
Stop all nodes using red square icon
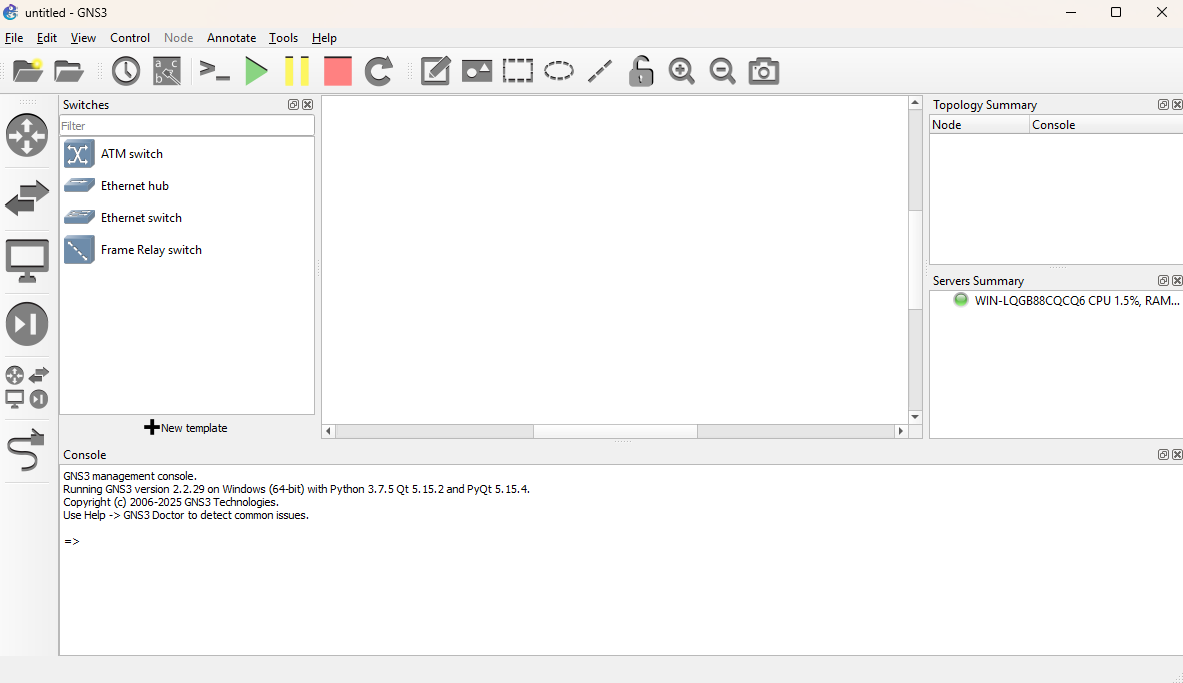(338, 71)
